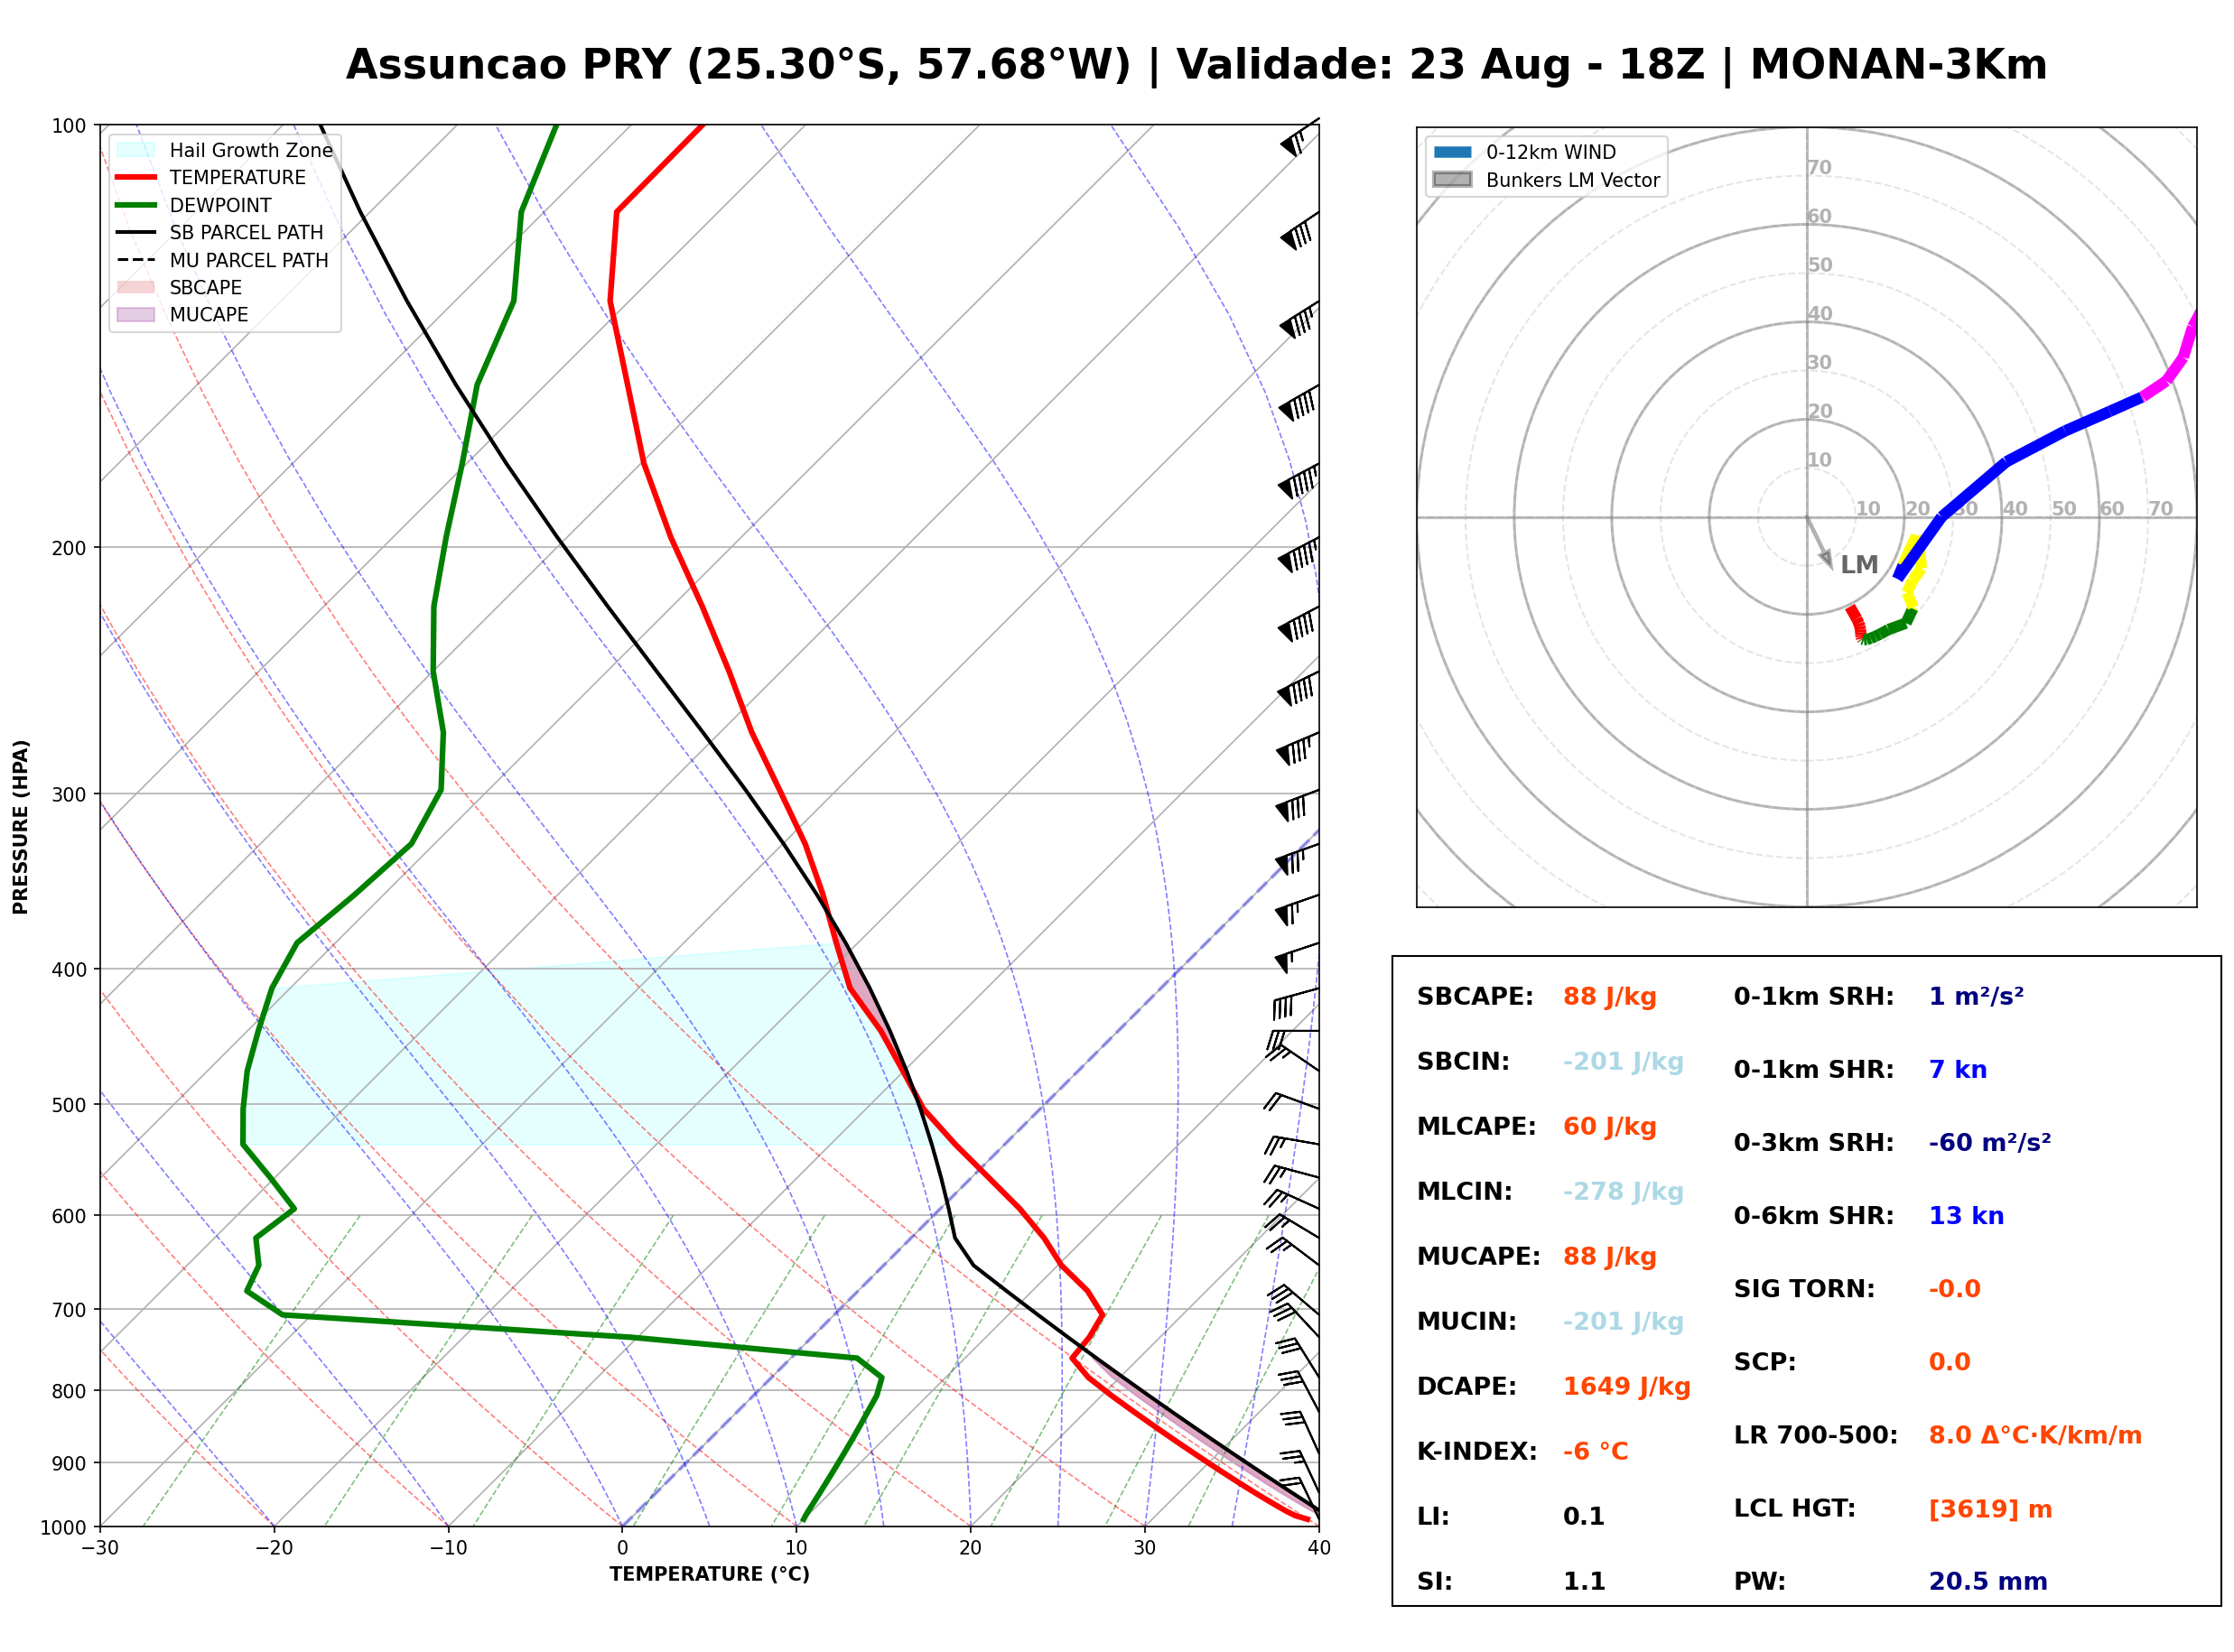2234x1652 pixels.
Task: Click the '0' temperature tick label
Action: pyautogui.click(x=622, y=1548)
